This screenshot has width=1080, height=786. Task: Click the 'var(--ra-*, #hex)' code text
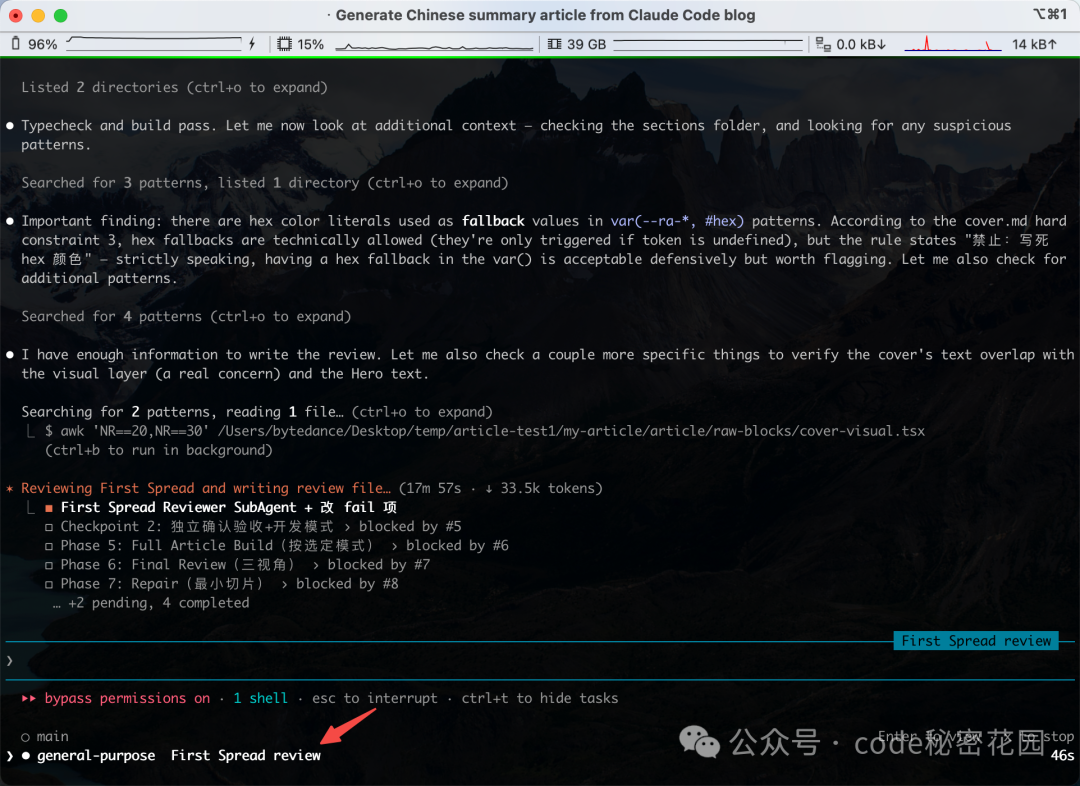coord(677,221)
